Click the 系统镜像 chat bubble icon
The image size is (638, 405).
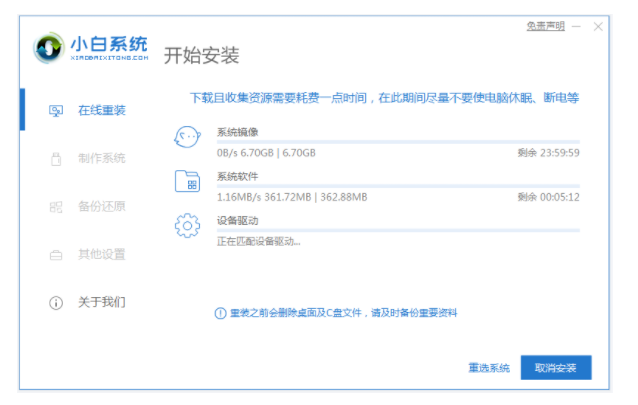pyautogui.click(x=187, y=137)
